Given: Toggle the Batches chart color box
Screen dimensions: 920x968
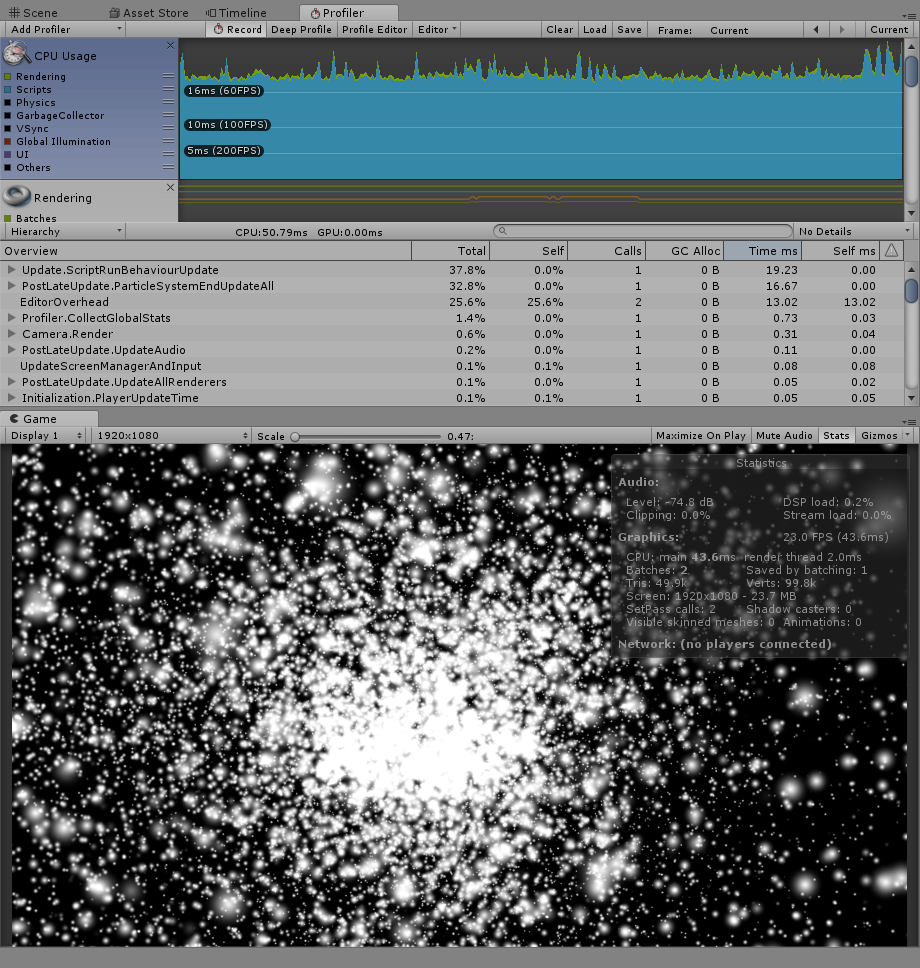Looking at the screenshot, I should tap(8, 218).
